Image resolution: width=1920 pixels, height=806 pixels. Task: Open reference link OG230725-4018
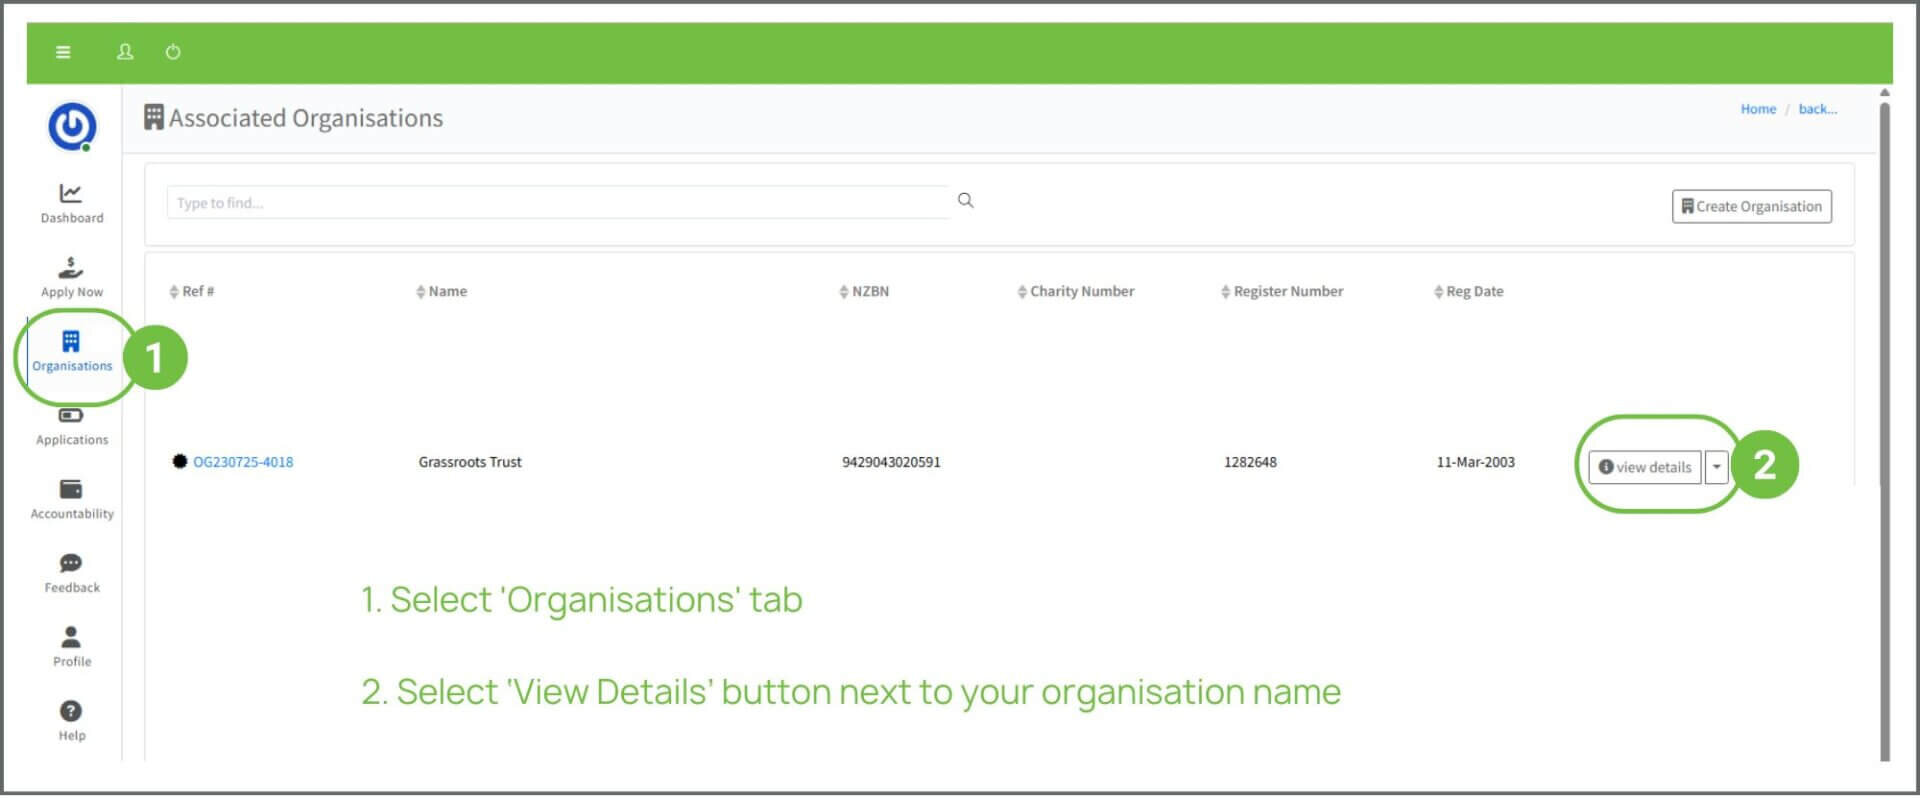pyautogui.click(x=243, y=463)
